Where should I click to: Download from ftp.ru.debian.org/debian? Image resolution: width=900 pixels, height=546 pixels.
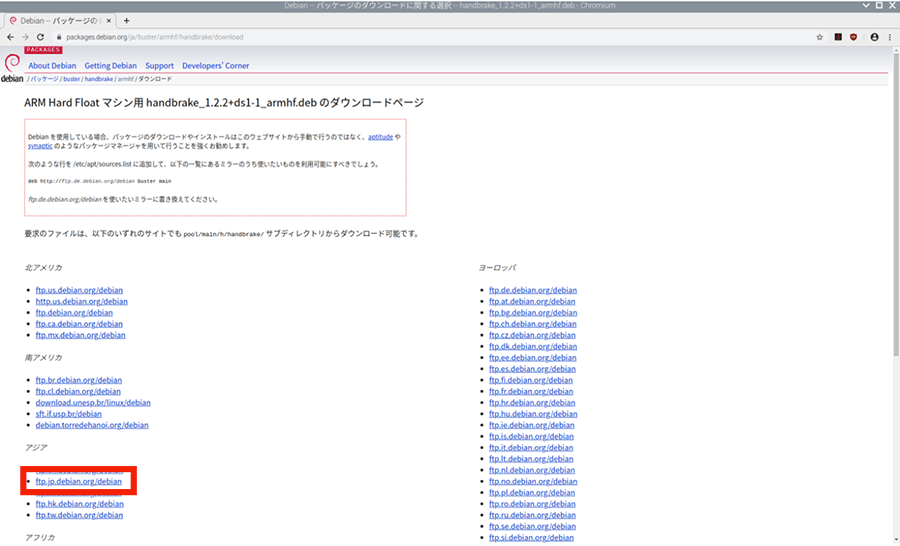point(532,515)
